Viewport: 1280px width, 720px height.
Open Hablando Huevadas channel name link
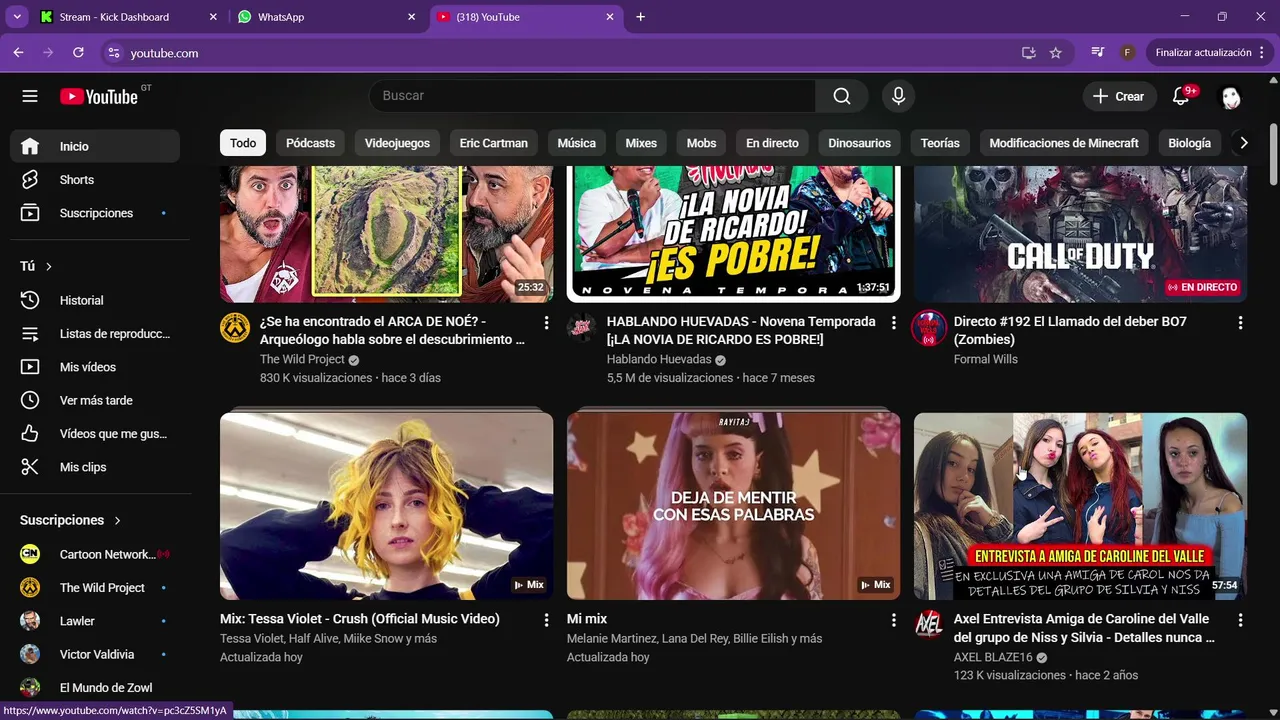pos(659,359)
